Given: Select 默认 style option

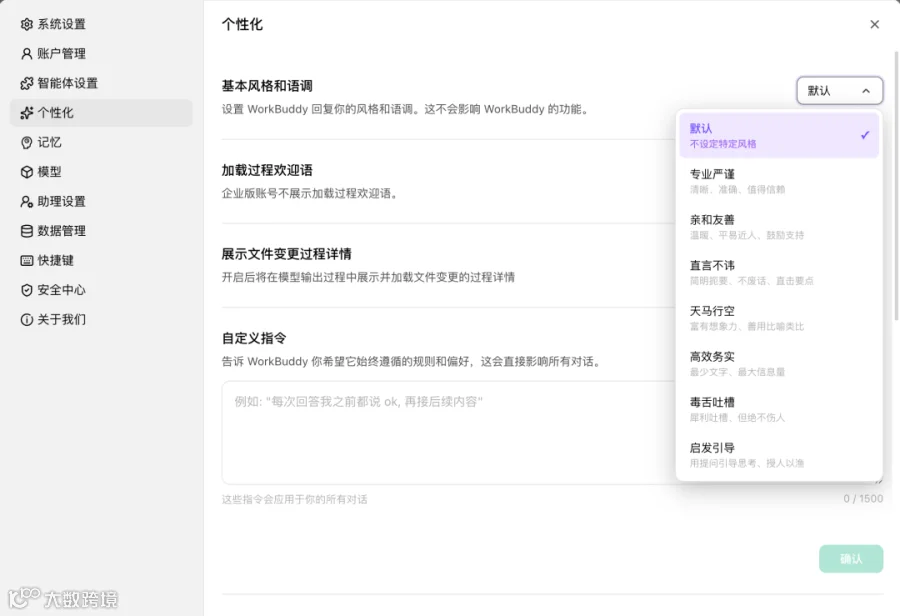Looking at the screenshot, I should click(779, 135).
